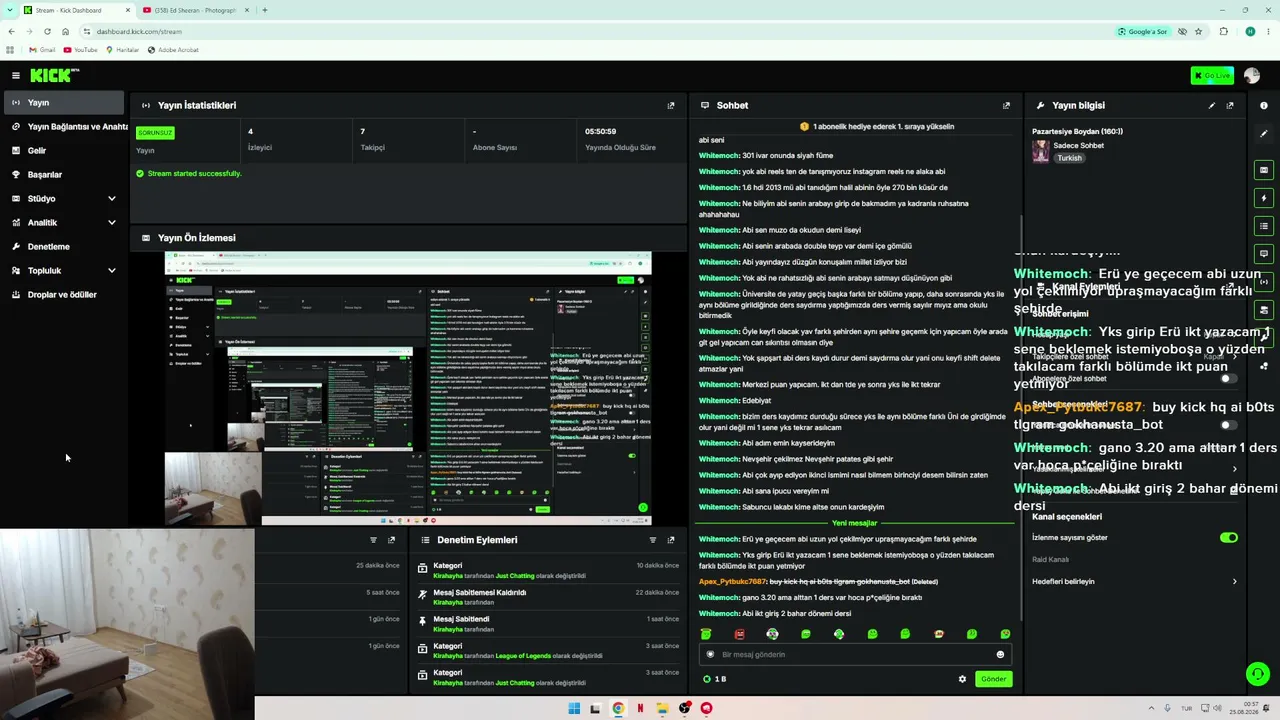Viewport: 1280px width, 720px height.
Task: Click the Yeni mesajlar divider label
Action: pos(854,523)
